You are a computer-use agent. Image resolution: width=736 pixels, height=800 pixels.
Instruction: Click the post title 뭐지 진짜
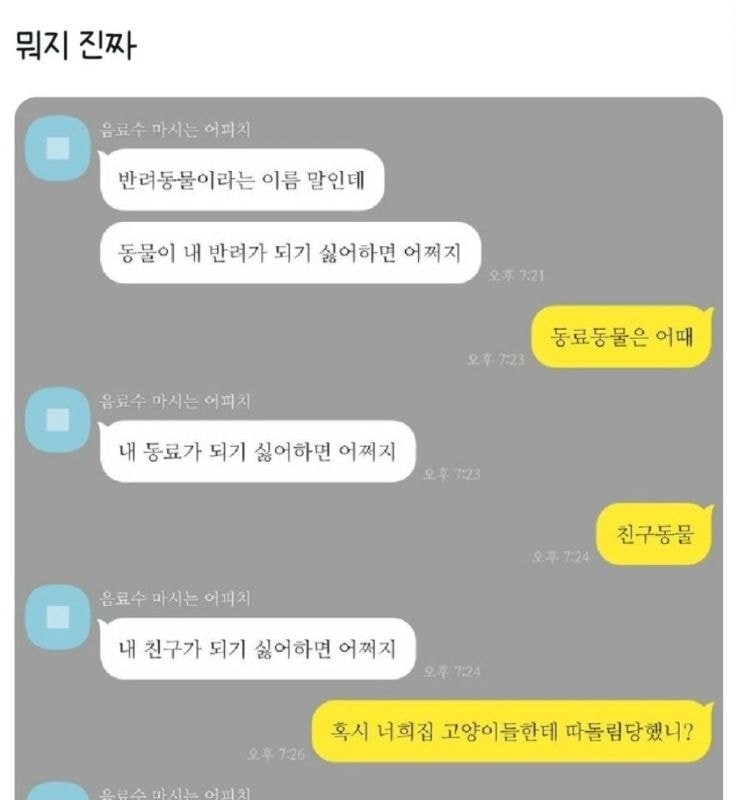pyautogui.click(x=75, y=45)
